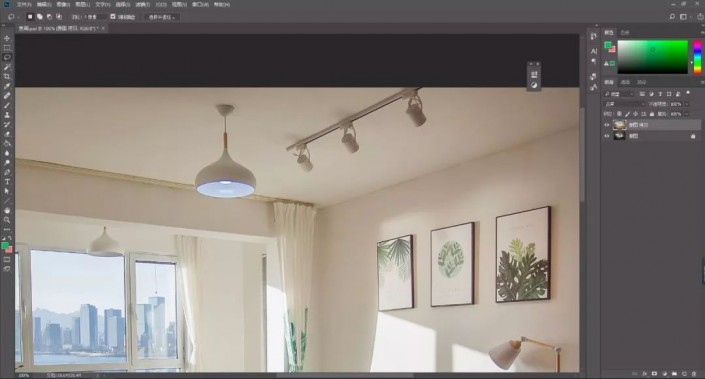Select the Move tool

(7, 38)
